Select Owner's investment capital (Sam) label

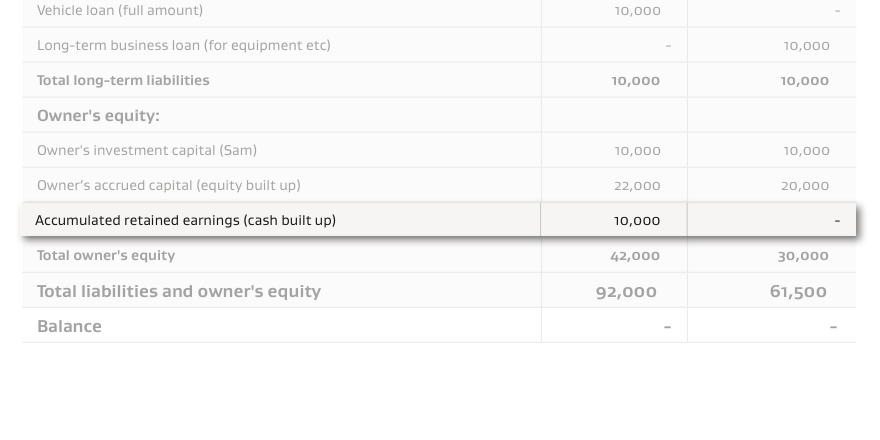(146, 150)
